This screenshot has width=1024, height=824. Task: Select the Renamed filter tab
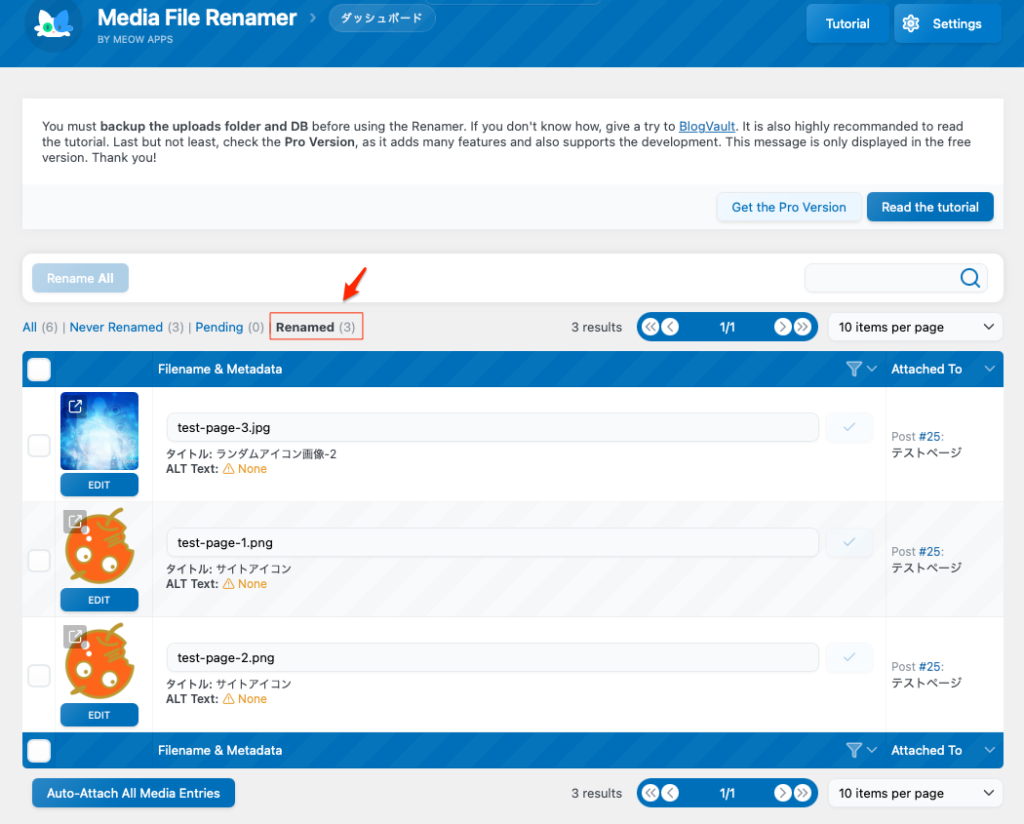pos(305,327)
